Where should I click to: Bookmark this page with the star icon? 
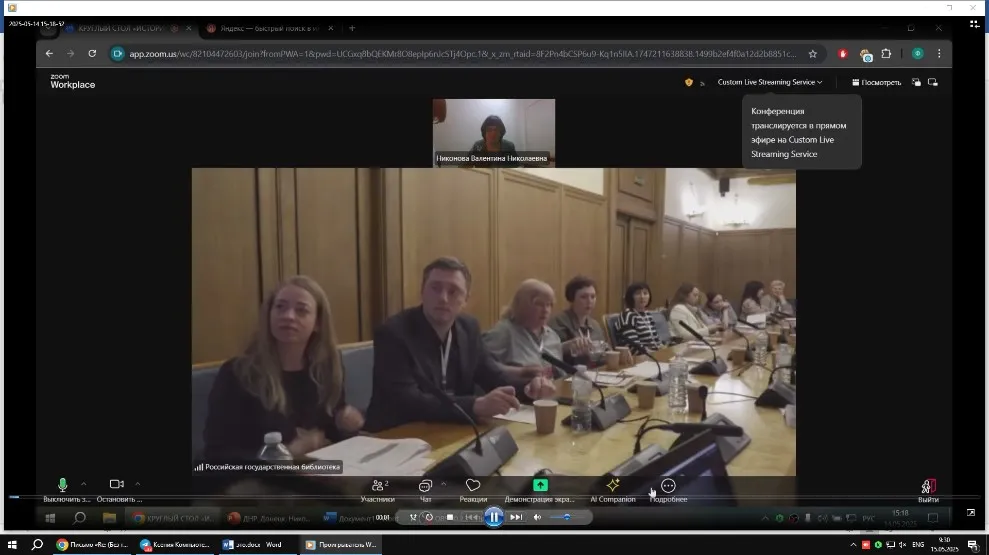[x=812, y=54]
